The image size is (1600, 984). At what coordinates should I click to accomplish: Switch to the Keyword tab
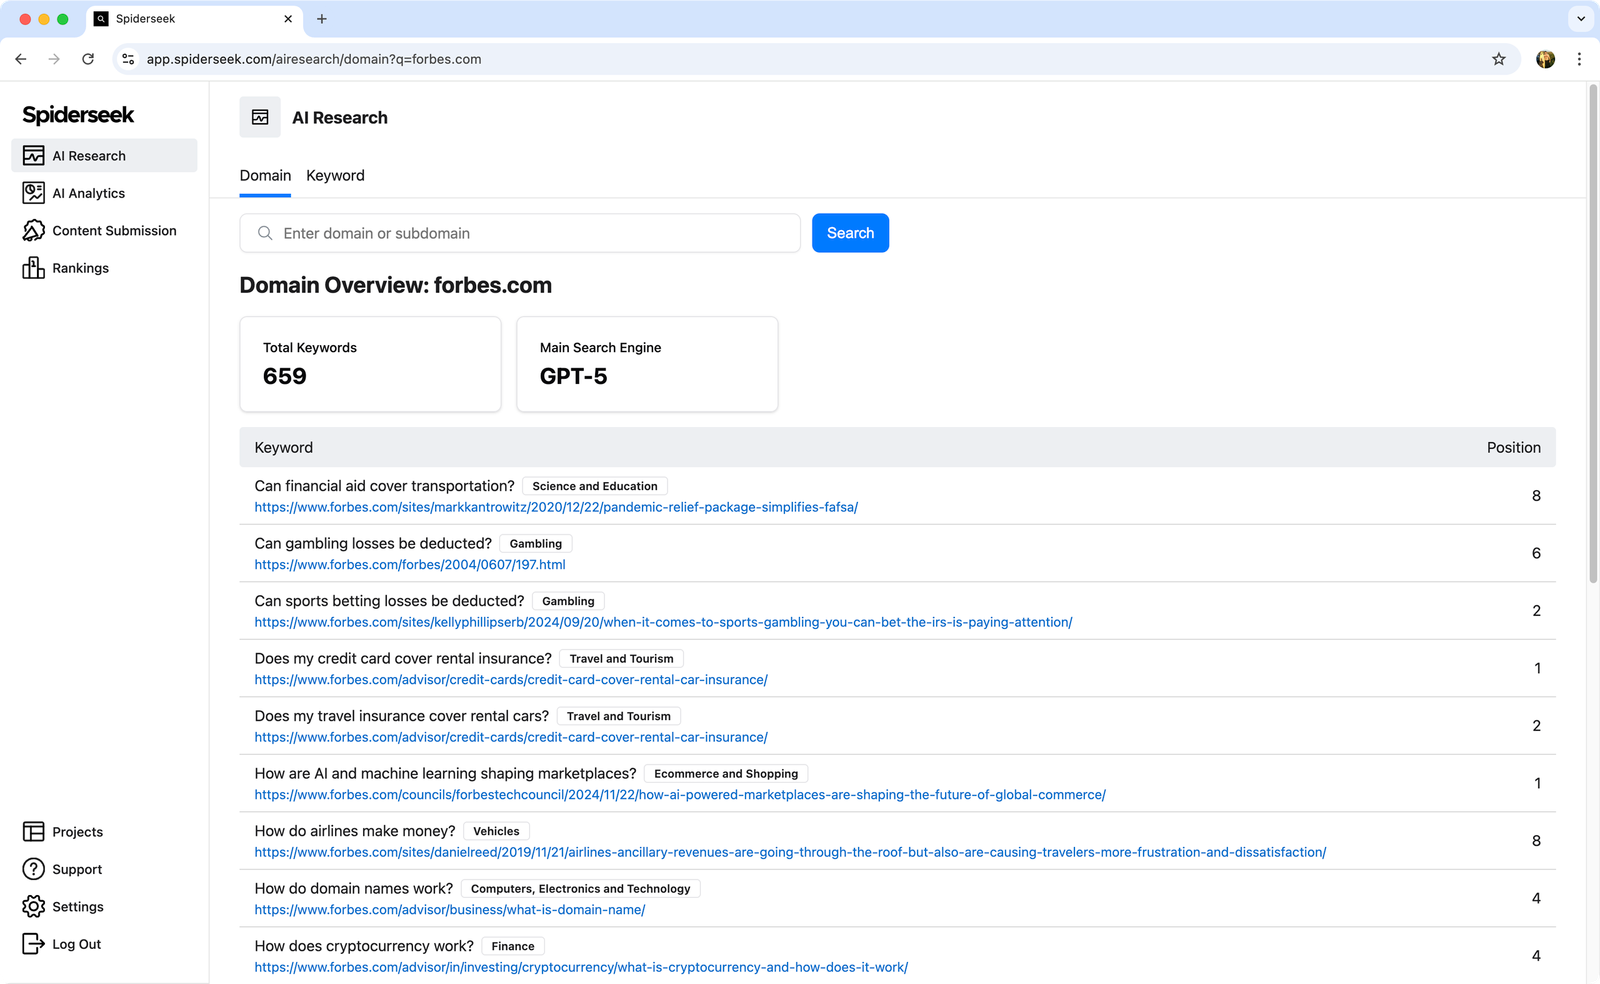pos(335,176)
